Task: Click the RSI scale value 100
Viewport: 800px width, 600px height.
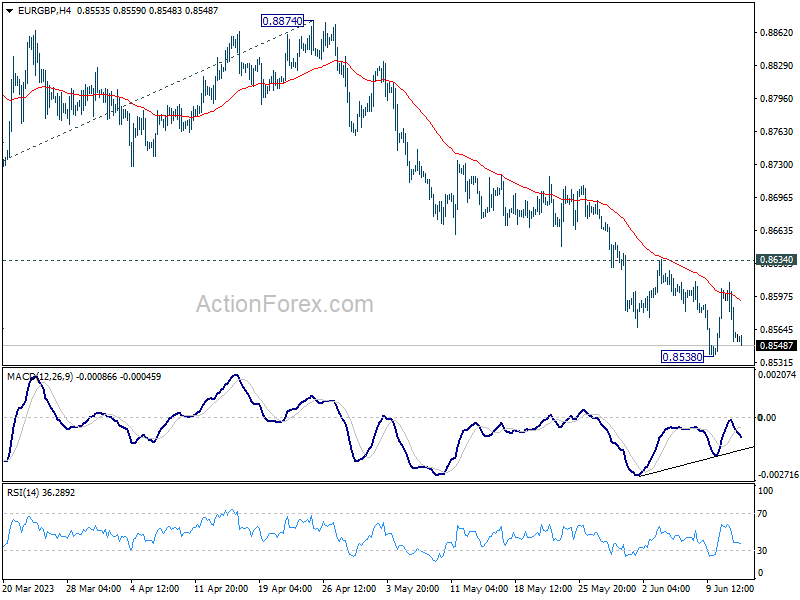Action: (x=765, y=491)
